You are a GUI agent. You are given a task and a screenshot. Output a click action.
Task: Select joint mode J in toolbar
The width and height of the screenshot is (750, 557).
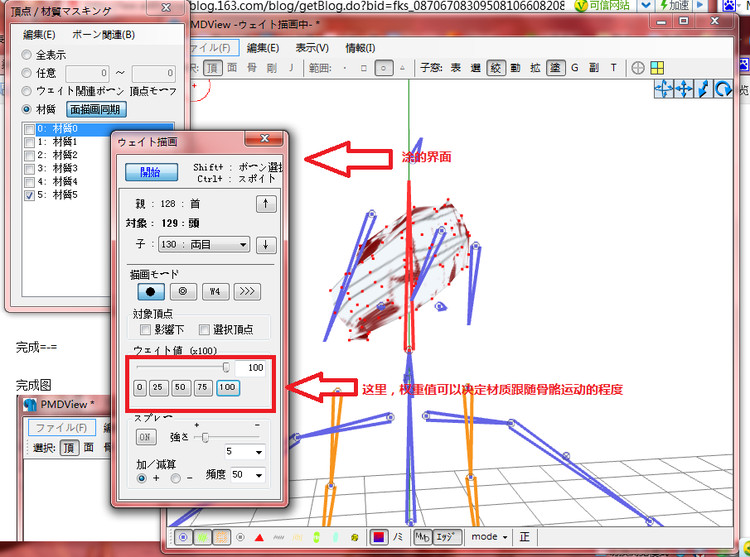pyautogui.click(x=291, y=68)
